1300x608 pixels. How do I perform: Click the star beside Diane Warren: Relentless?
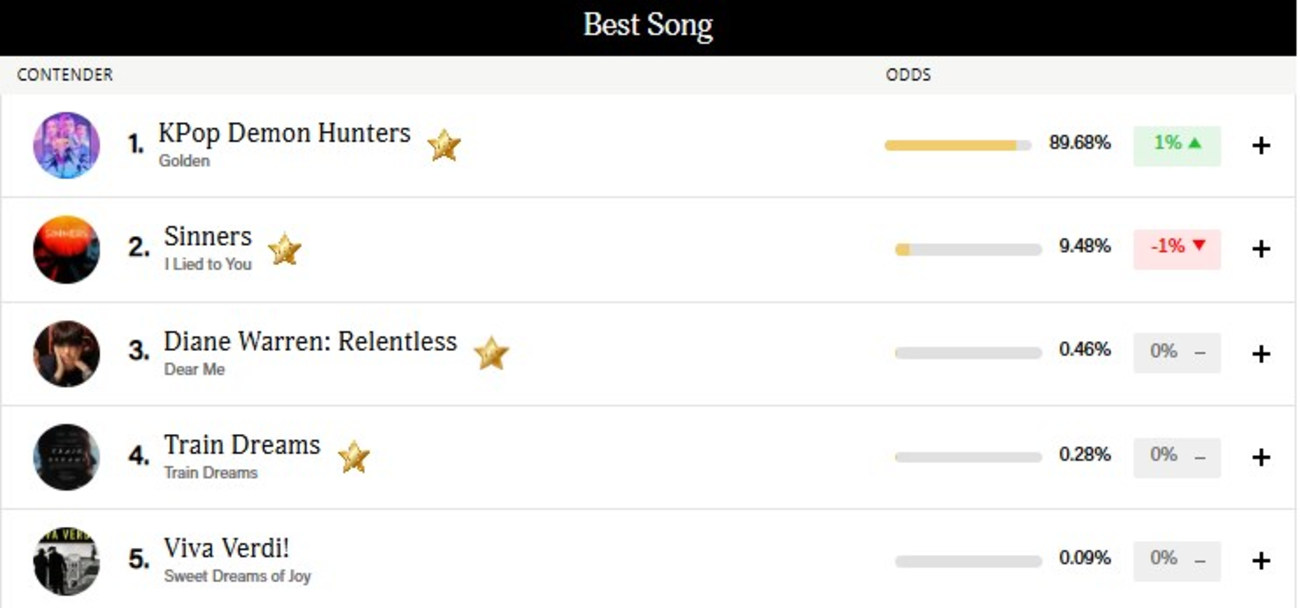(x=491, y=353)
